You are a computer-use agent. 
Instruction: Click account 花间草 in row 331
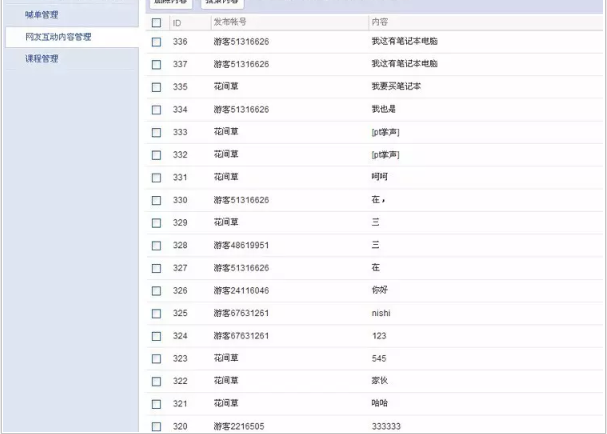(x=226, y=177)
